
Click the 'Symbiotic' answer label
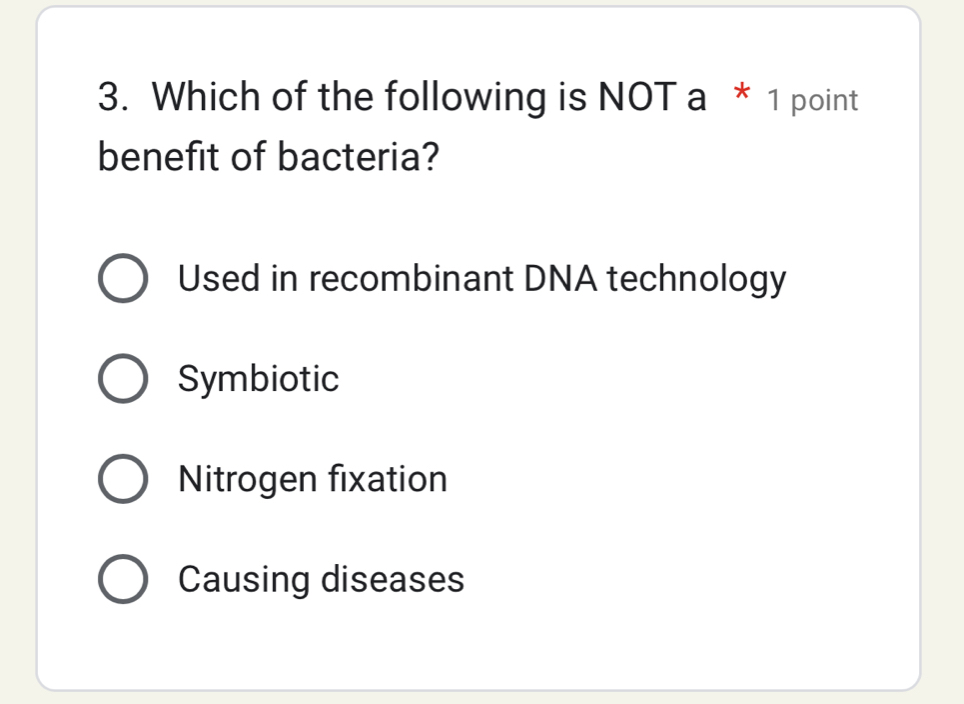tap(258, 378)
